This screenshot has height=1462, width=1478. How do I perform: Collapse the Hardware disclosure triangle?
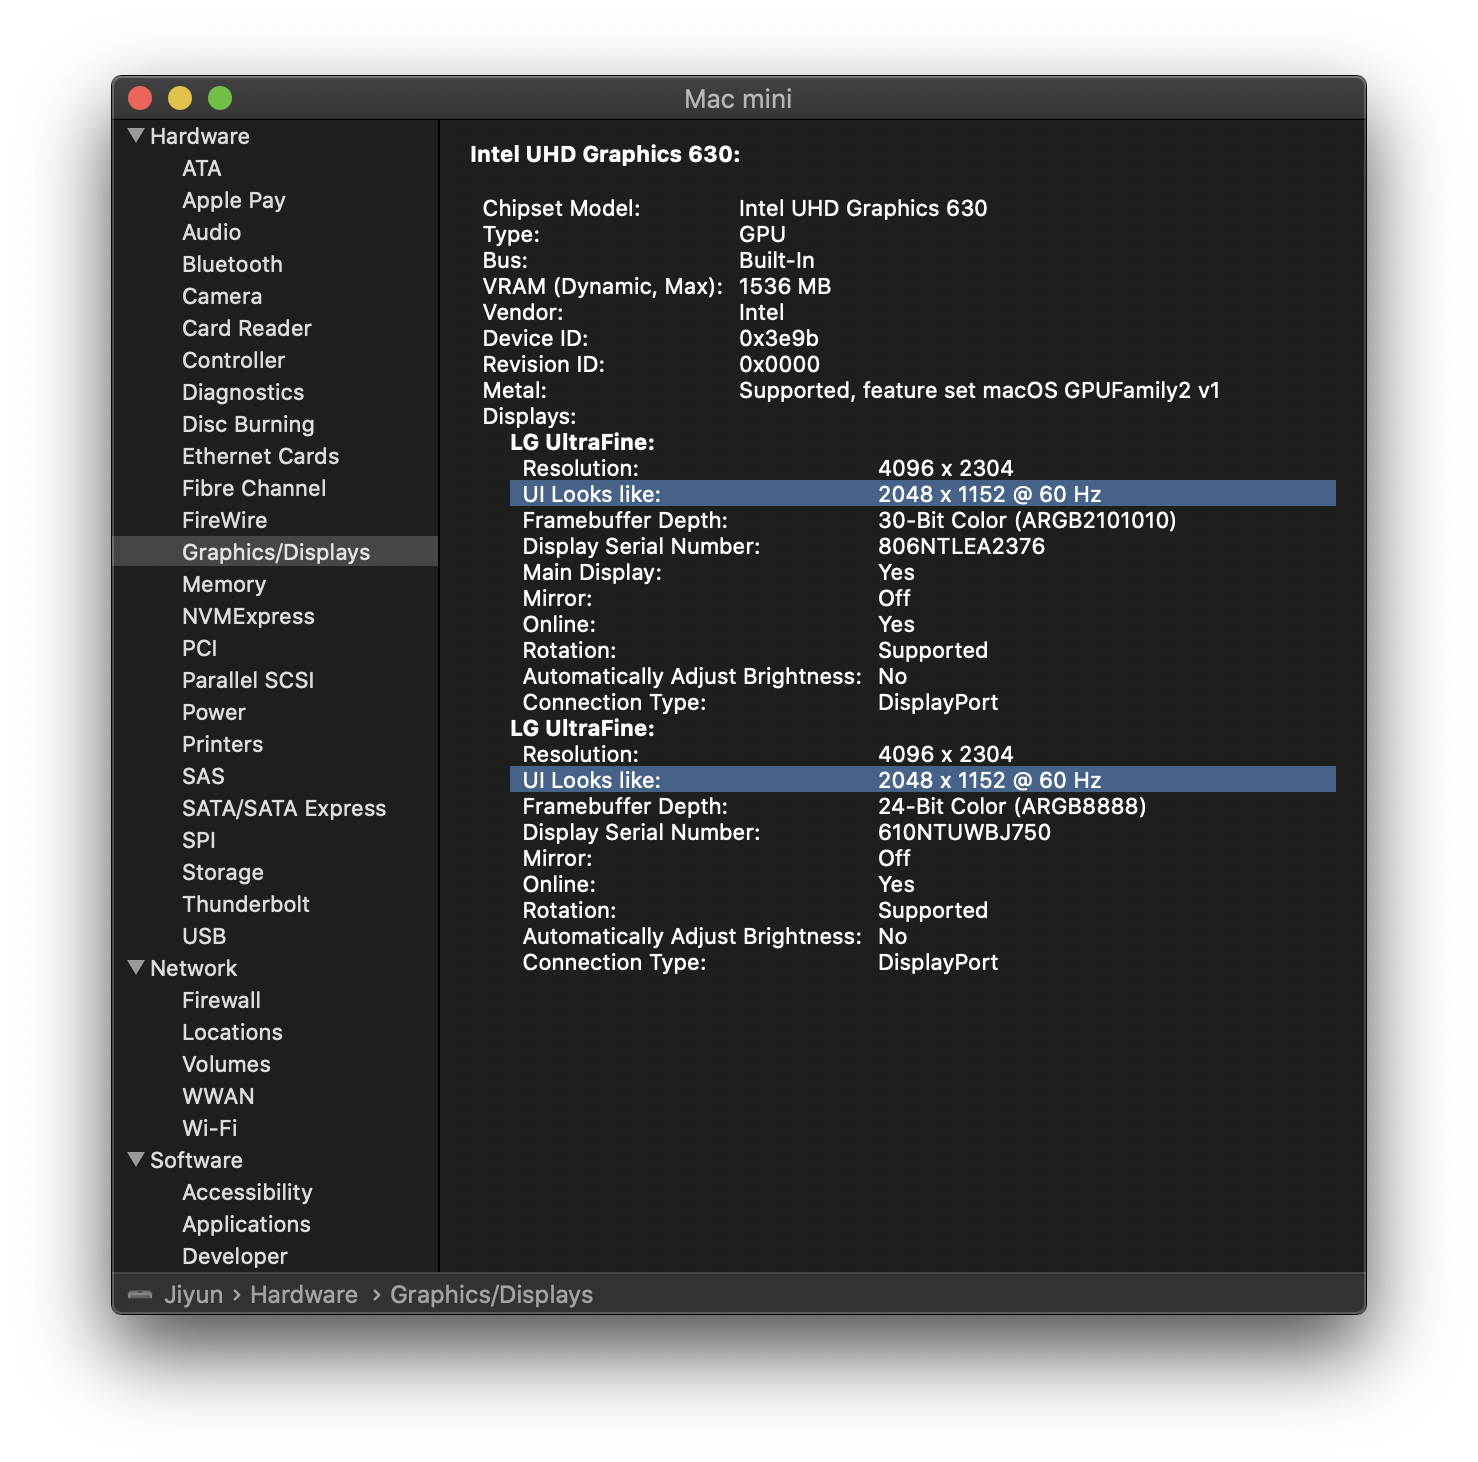[136, 136]
